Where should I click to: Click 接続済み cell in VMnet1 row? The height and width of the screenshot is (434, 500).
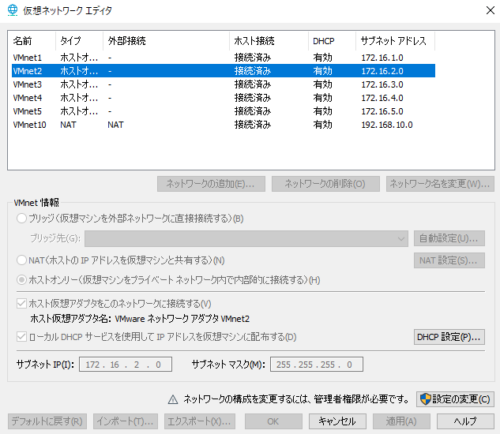(253, 58)
